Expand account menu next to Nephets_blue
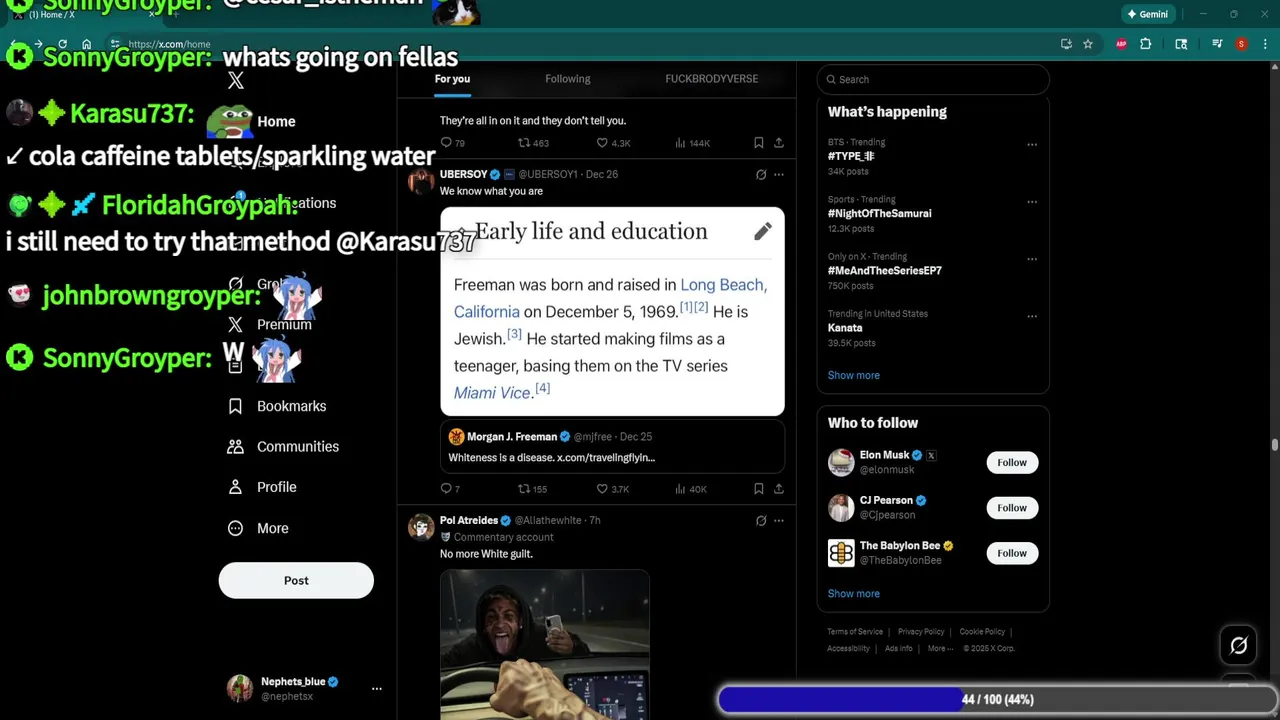Viewport: 1280px width, 720px height. (377, 689)
